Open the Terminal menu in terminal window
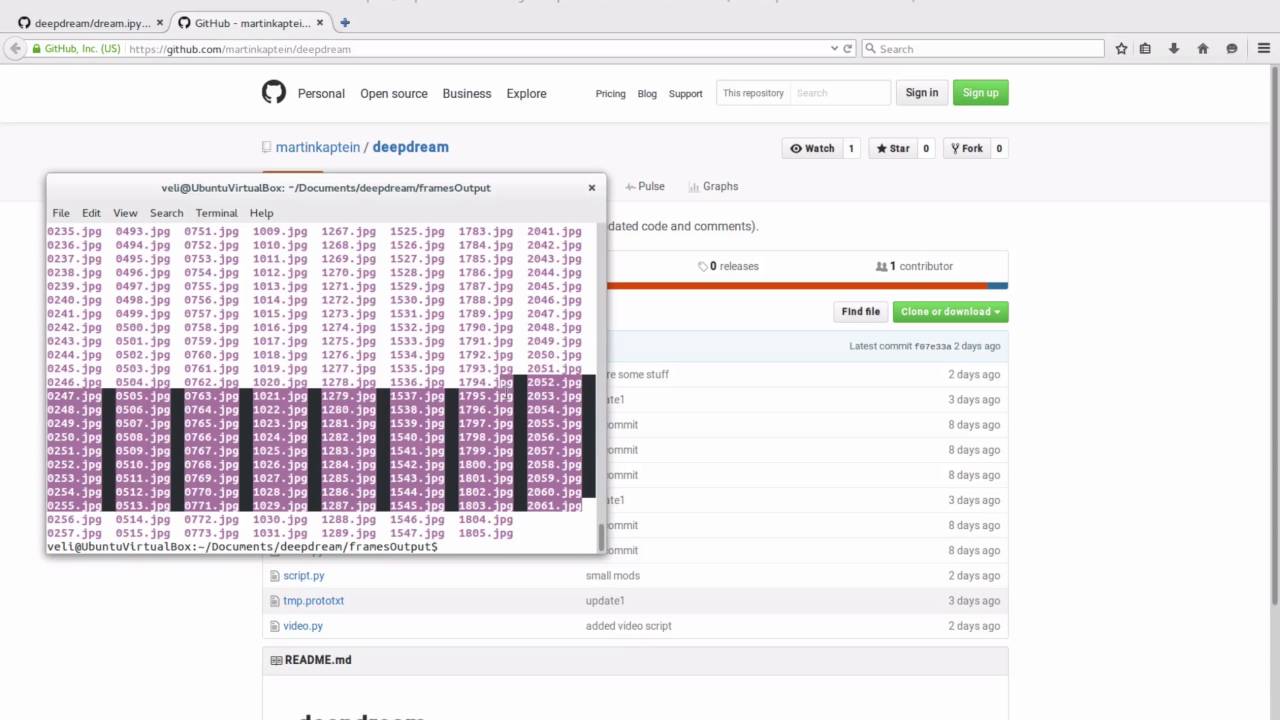The height and width of the screenshot is (720, 1280). (216, 213)
